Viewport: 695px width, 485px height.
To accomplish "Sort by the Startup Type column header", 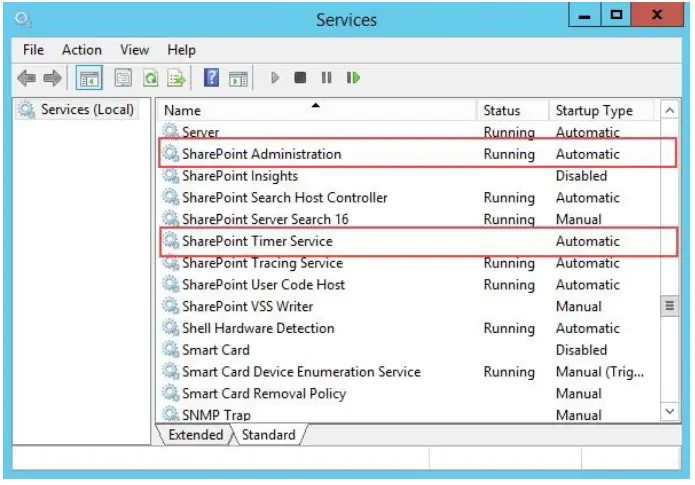I will tap(593, 111).
